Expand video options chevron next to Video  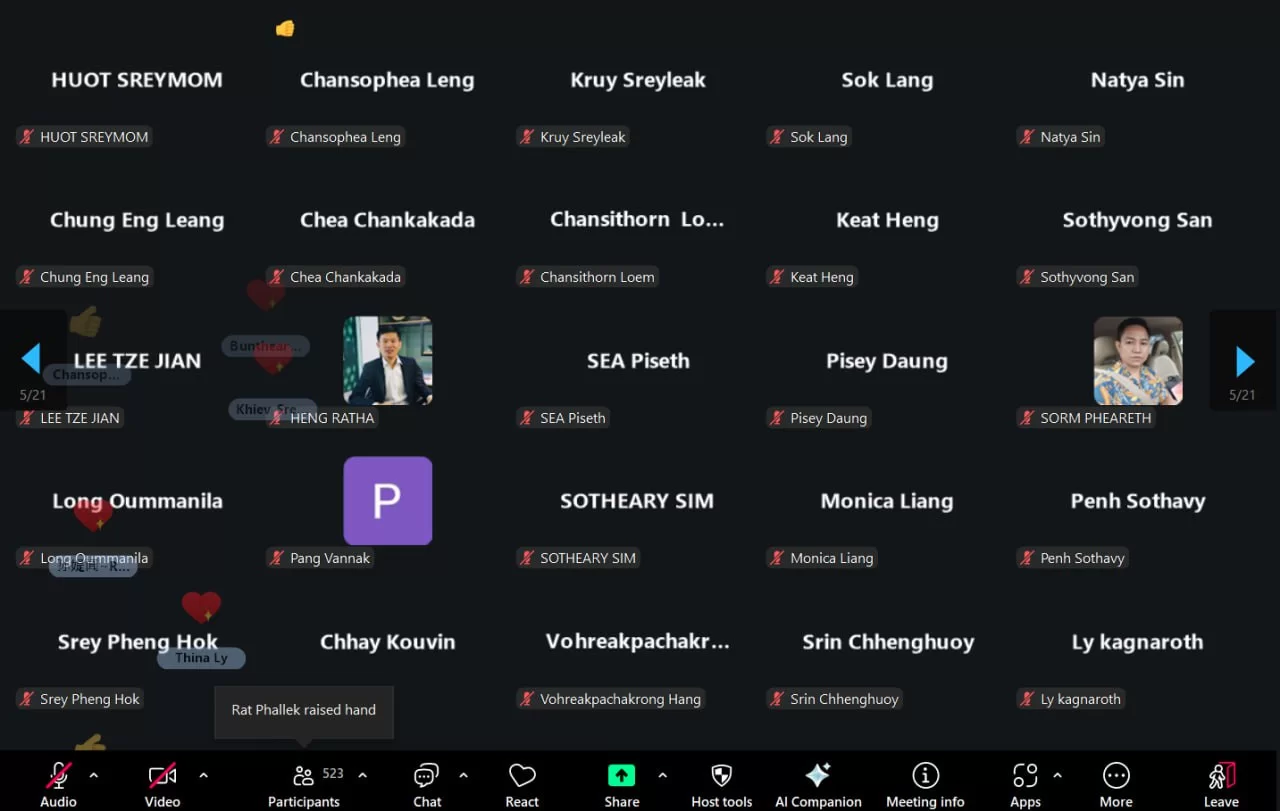tap(204, 775)
